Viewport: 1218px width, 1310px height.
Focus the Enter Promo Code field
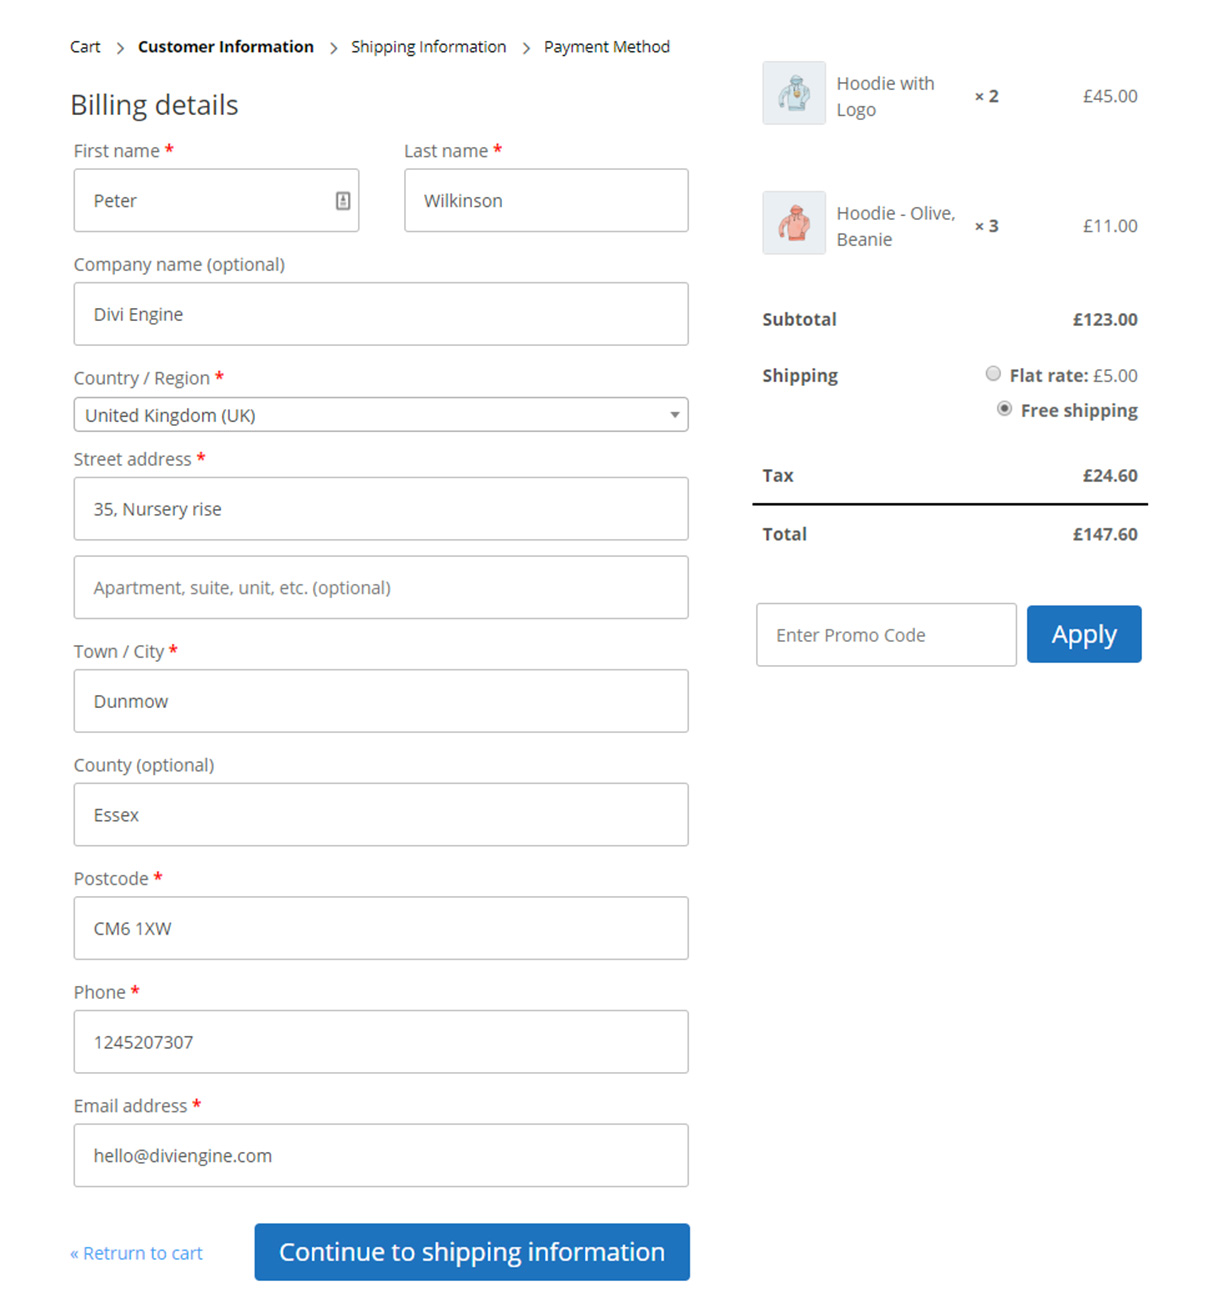pyautogui.click(x=885, y=635)
